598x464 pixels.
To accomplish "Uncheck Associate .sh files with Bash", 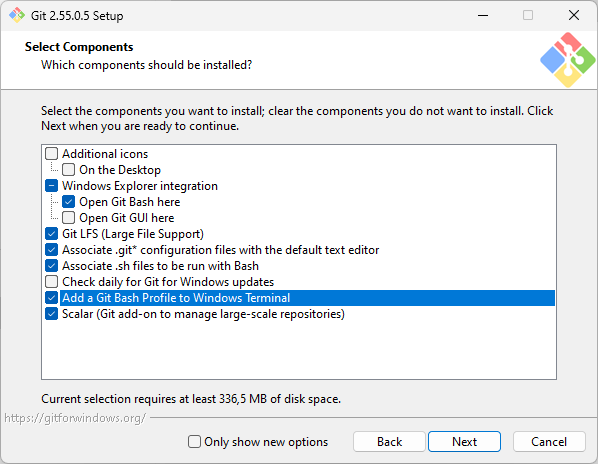I will click(x=51, y=266).
